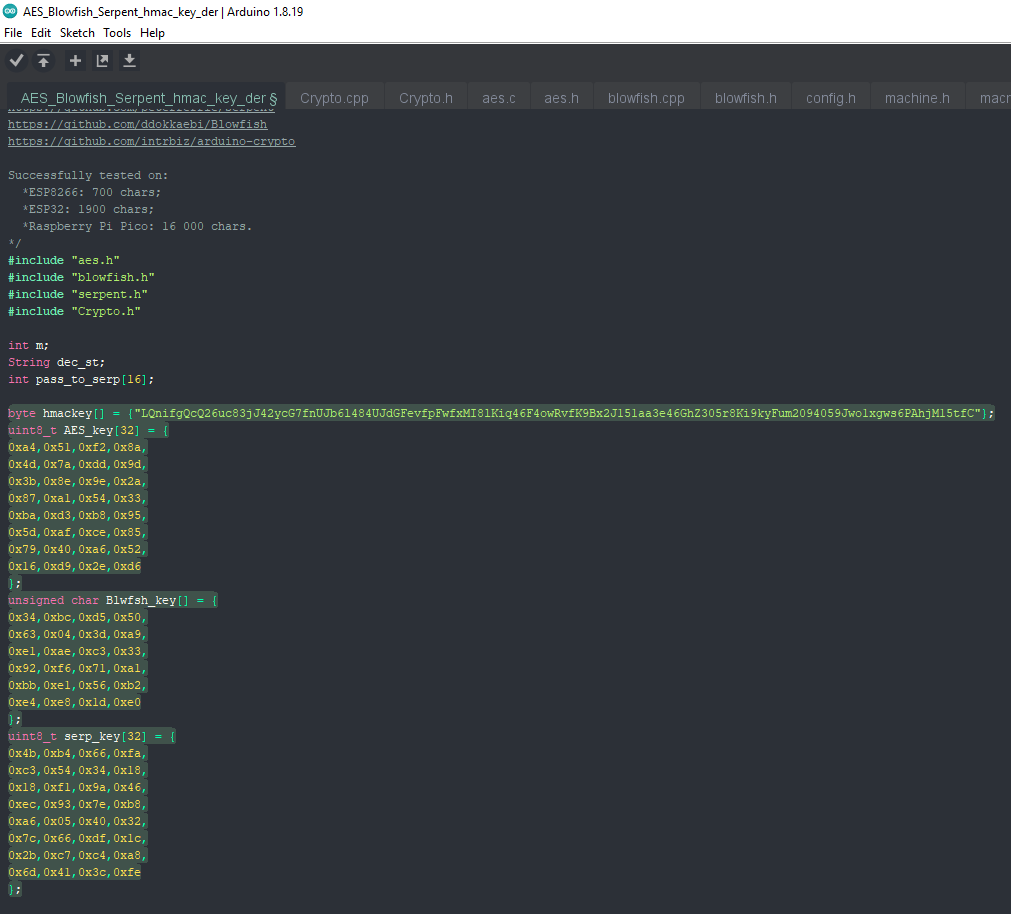Screen dimensions: 1011x914
Task: Click the Serpent key row starting 0x7c
Action: pos(77,839)
